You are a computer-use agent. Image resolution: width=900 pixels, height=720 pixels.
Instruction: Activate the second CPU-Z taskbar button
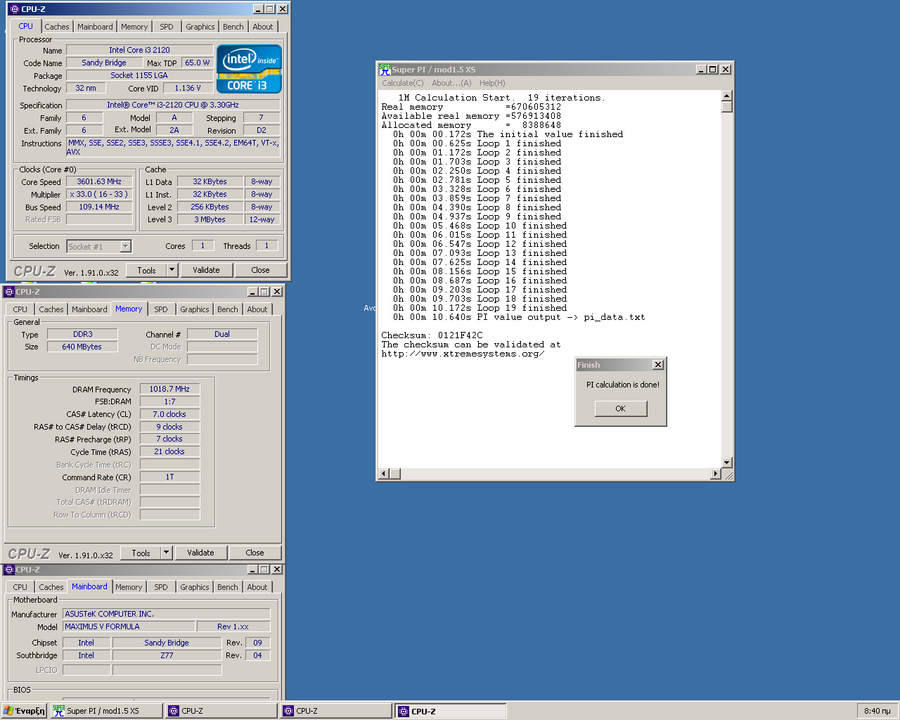click(x=335, y=711)
